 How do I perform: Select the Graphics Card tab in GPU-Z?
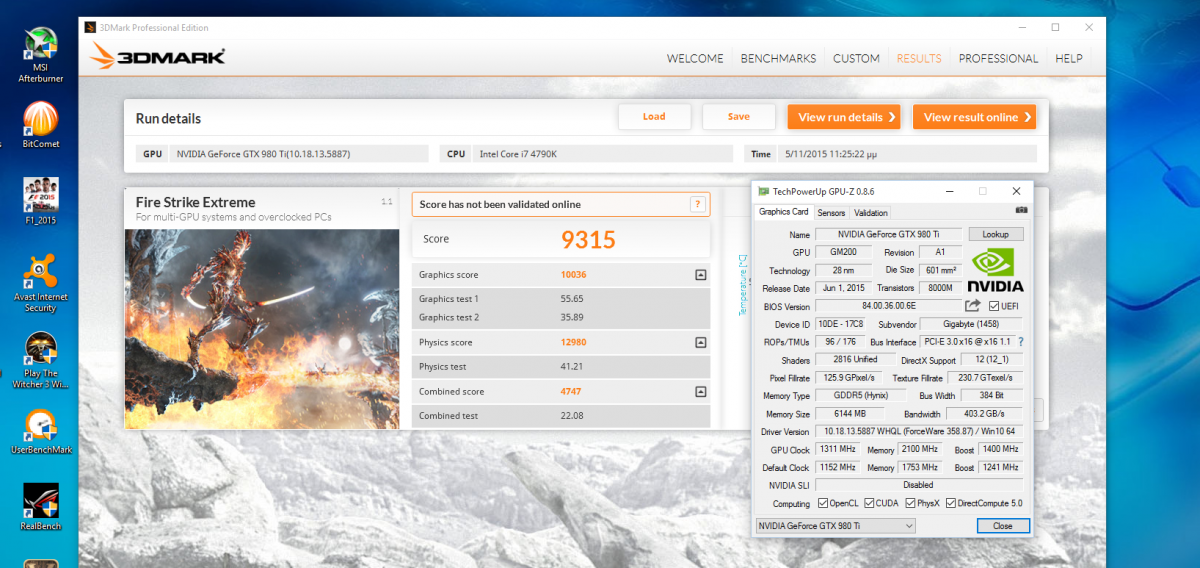tap(784, 212)
